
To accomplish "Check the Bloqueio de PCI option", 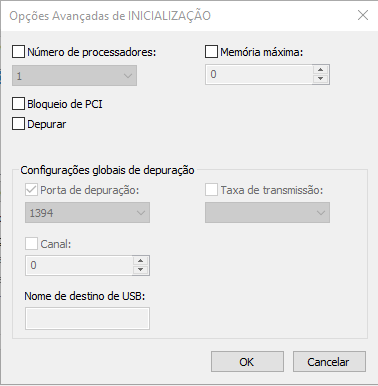I will click(18, 104).
